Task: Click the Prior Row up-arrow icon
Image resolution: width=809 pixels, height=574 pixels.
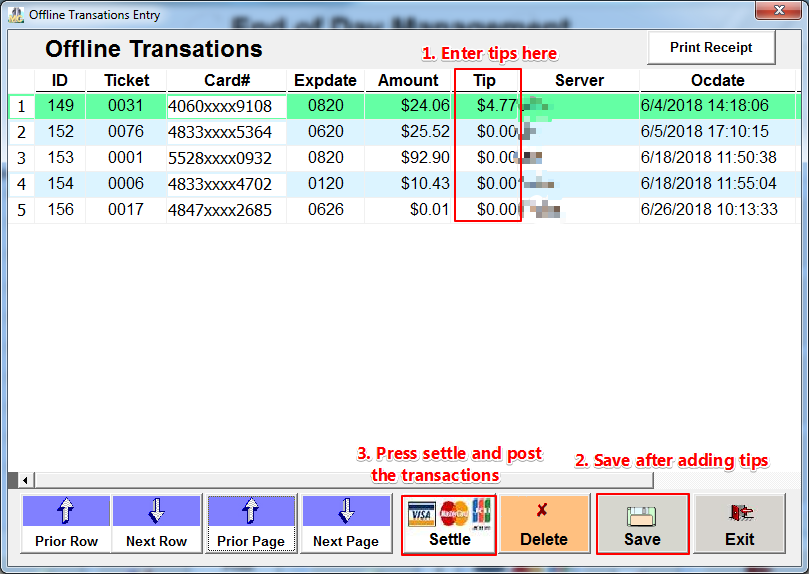Action: [x=66, y=511]
